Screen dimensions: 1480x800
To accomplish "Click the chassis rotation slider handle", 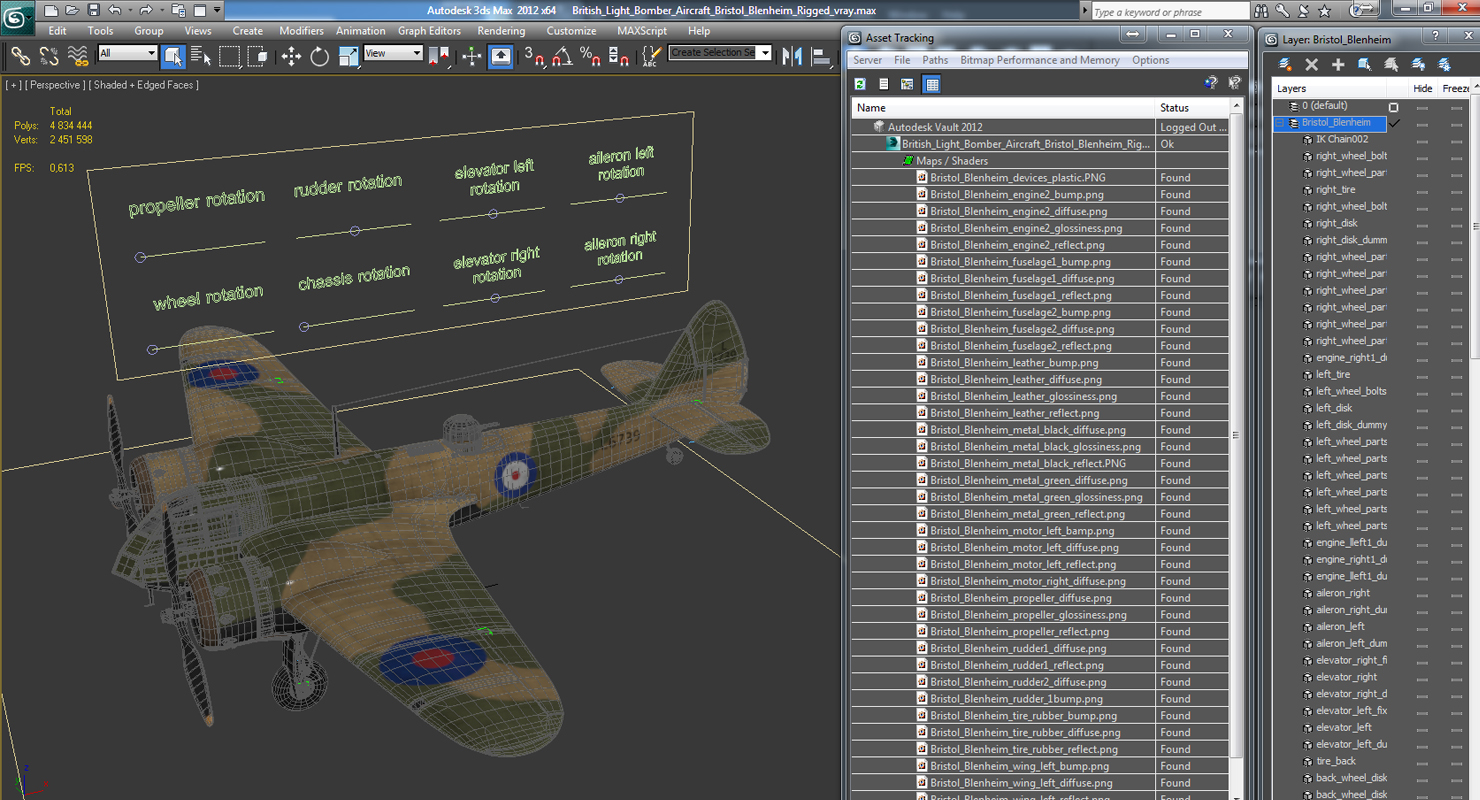I will (x=305, y=326).
